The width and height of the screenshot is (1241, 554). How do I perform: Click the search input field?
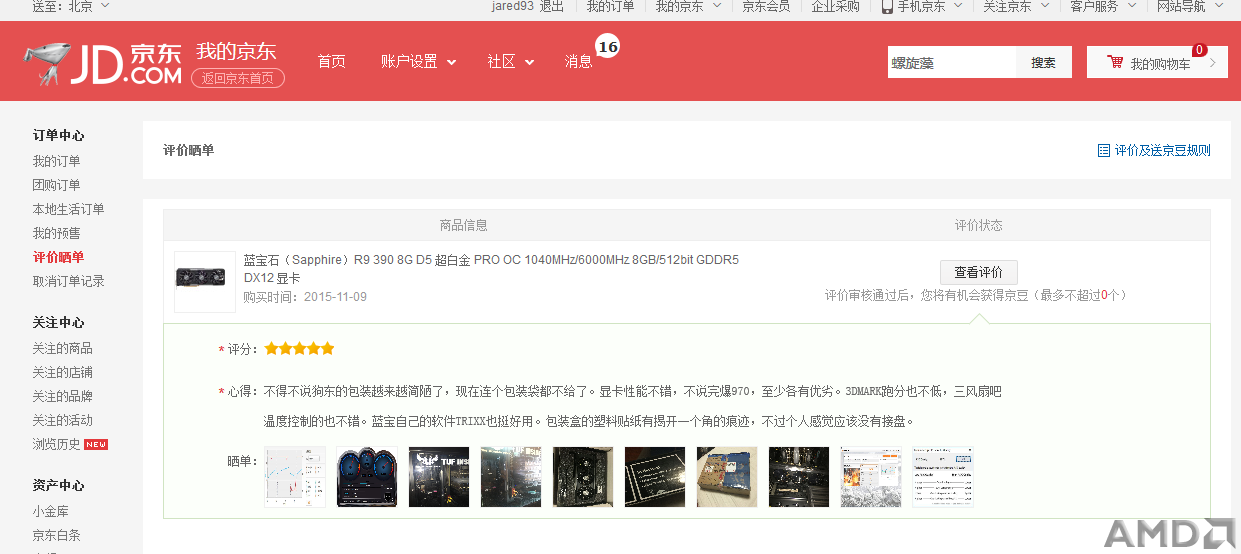point(952,62)
